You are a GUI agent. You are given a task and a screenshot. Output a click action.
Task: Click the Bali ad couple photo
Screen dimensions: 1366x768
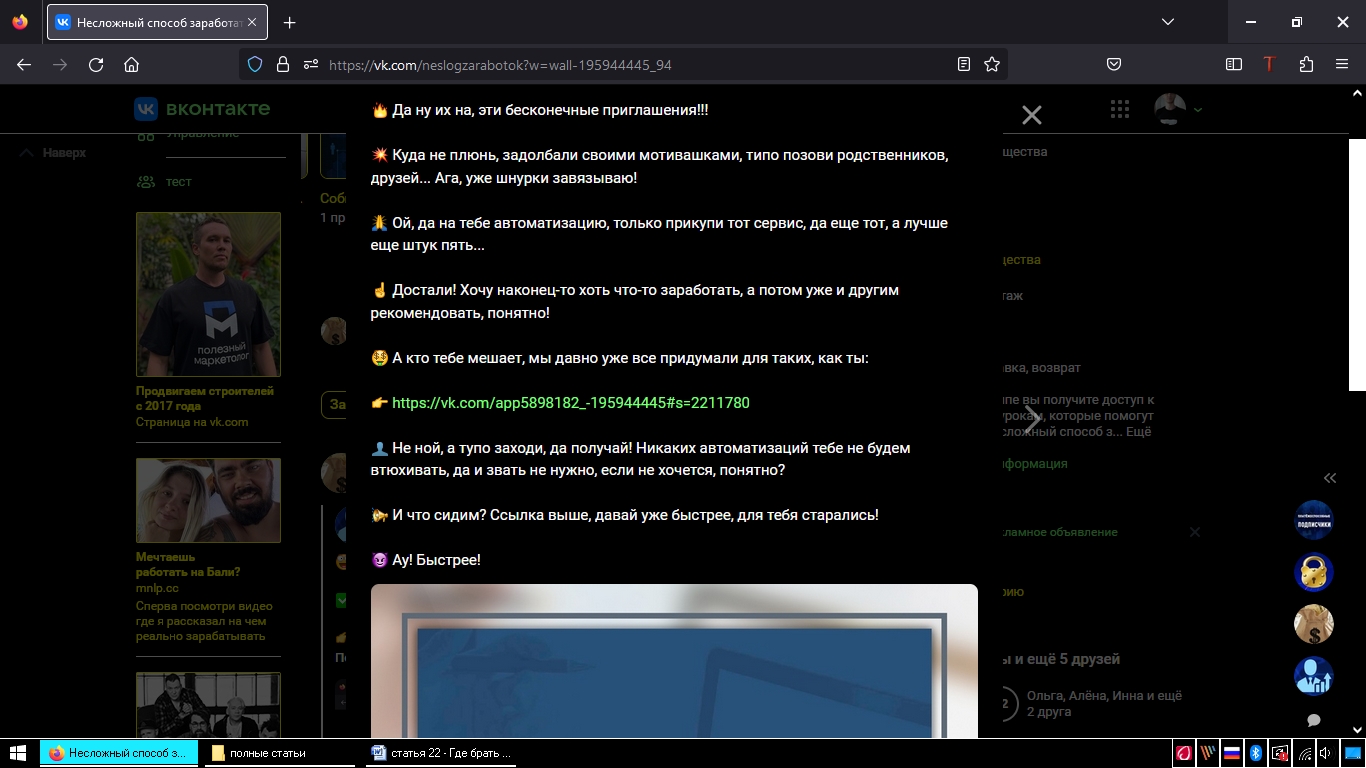point(208,500)
